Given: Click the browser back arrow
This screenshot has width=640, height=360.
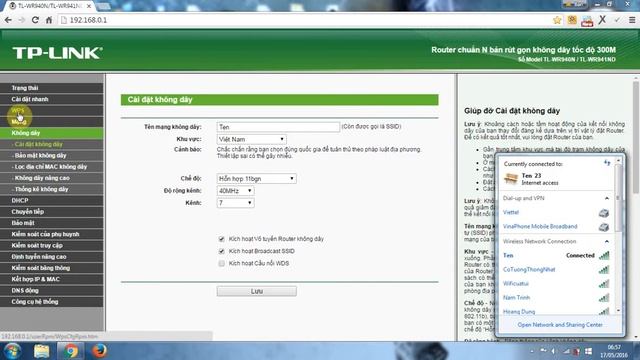Looking at the screenshot, I should click(8, 20).
